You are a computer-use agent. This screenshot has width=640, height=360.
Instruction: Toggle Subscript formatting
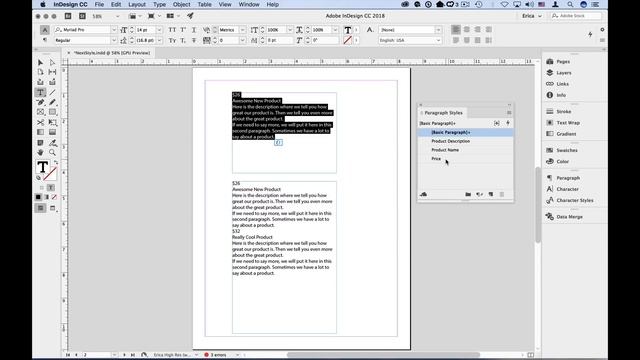pos(183,40)
